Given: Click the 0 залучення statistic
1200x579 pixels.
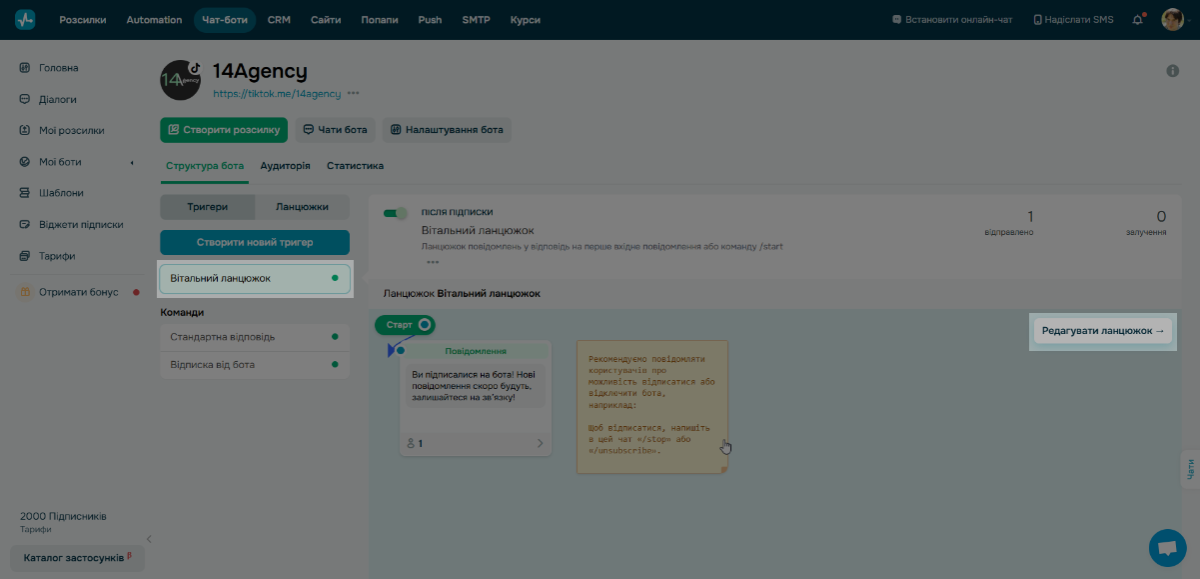Looking at the screenshot, I should (1148, 223).
